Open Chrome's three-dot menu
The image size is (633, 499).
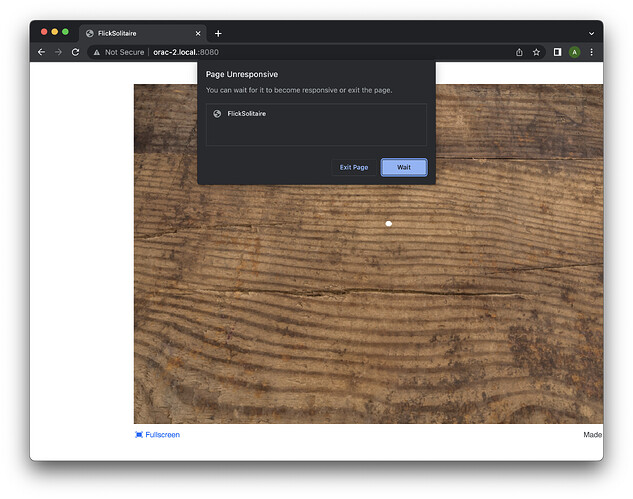pyautogui.click(x=591, y=52)
